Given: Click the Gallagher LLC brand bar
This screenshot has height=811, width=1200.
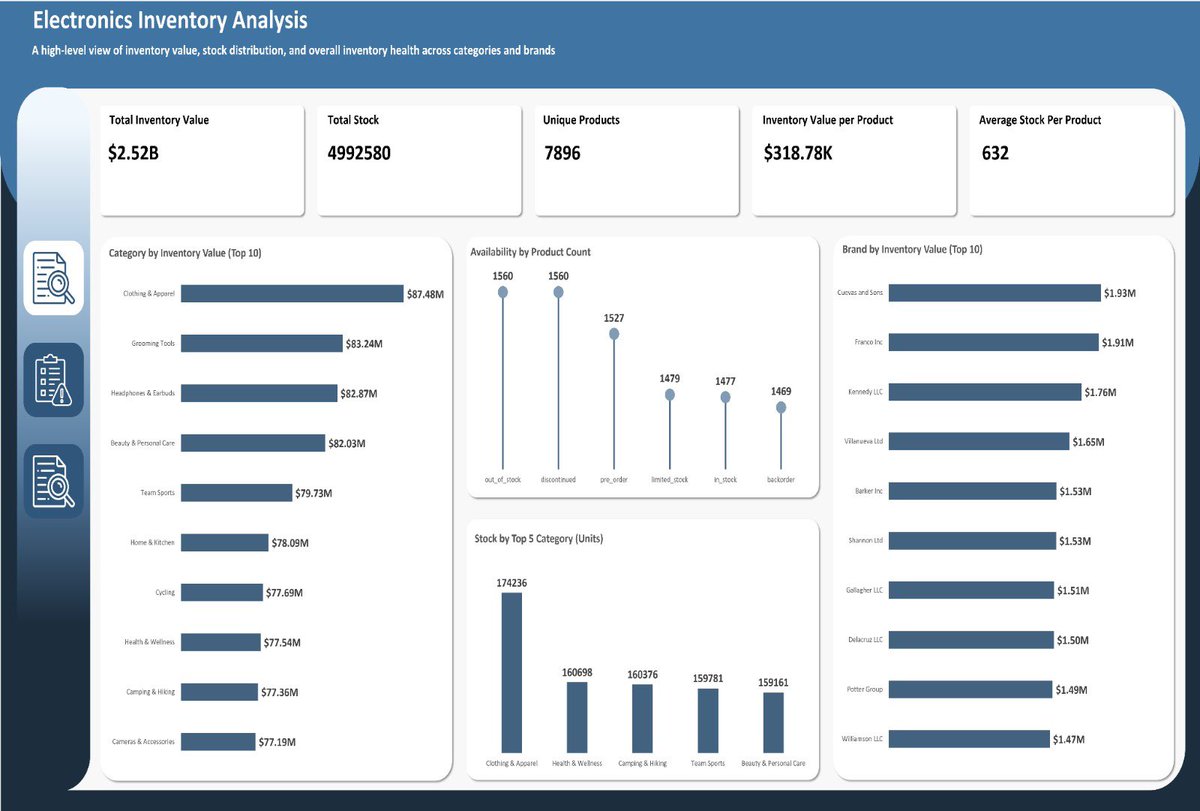Looking at the screenshot, I should click(x=971, y=590).
